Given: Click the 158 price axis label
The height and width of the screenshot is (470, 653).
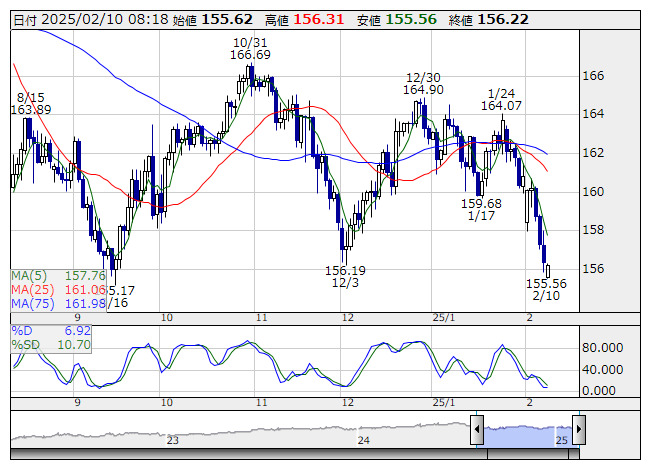Looking at the screenshot, I should (593, 230).
